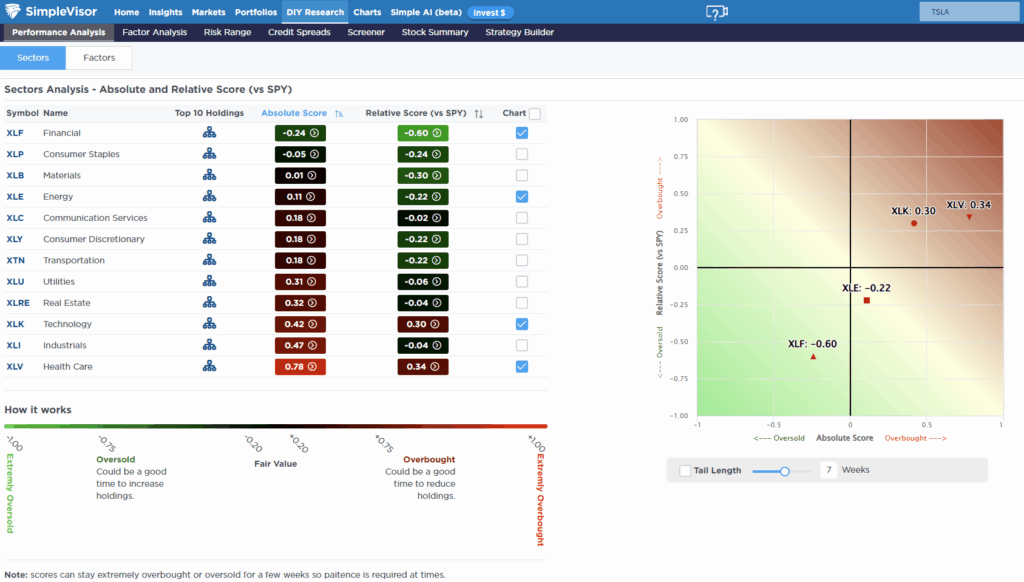
Task: Check Communication Services chart checkbox
Action: pos(522,218)
